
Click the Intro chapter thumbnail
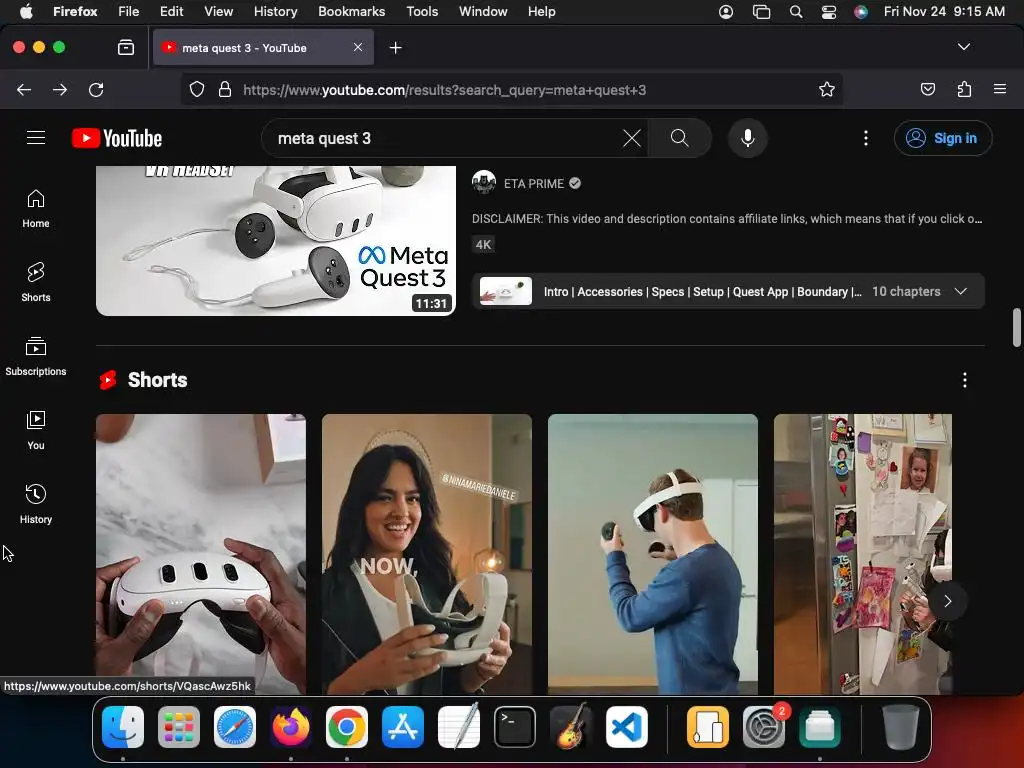point(505,291)
